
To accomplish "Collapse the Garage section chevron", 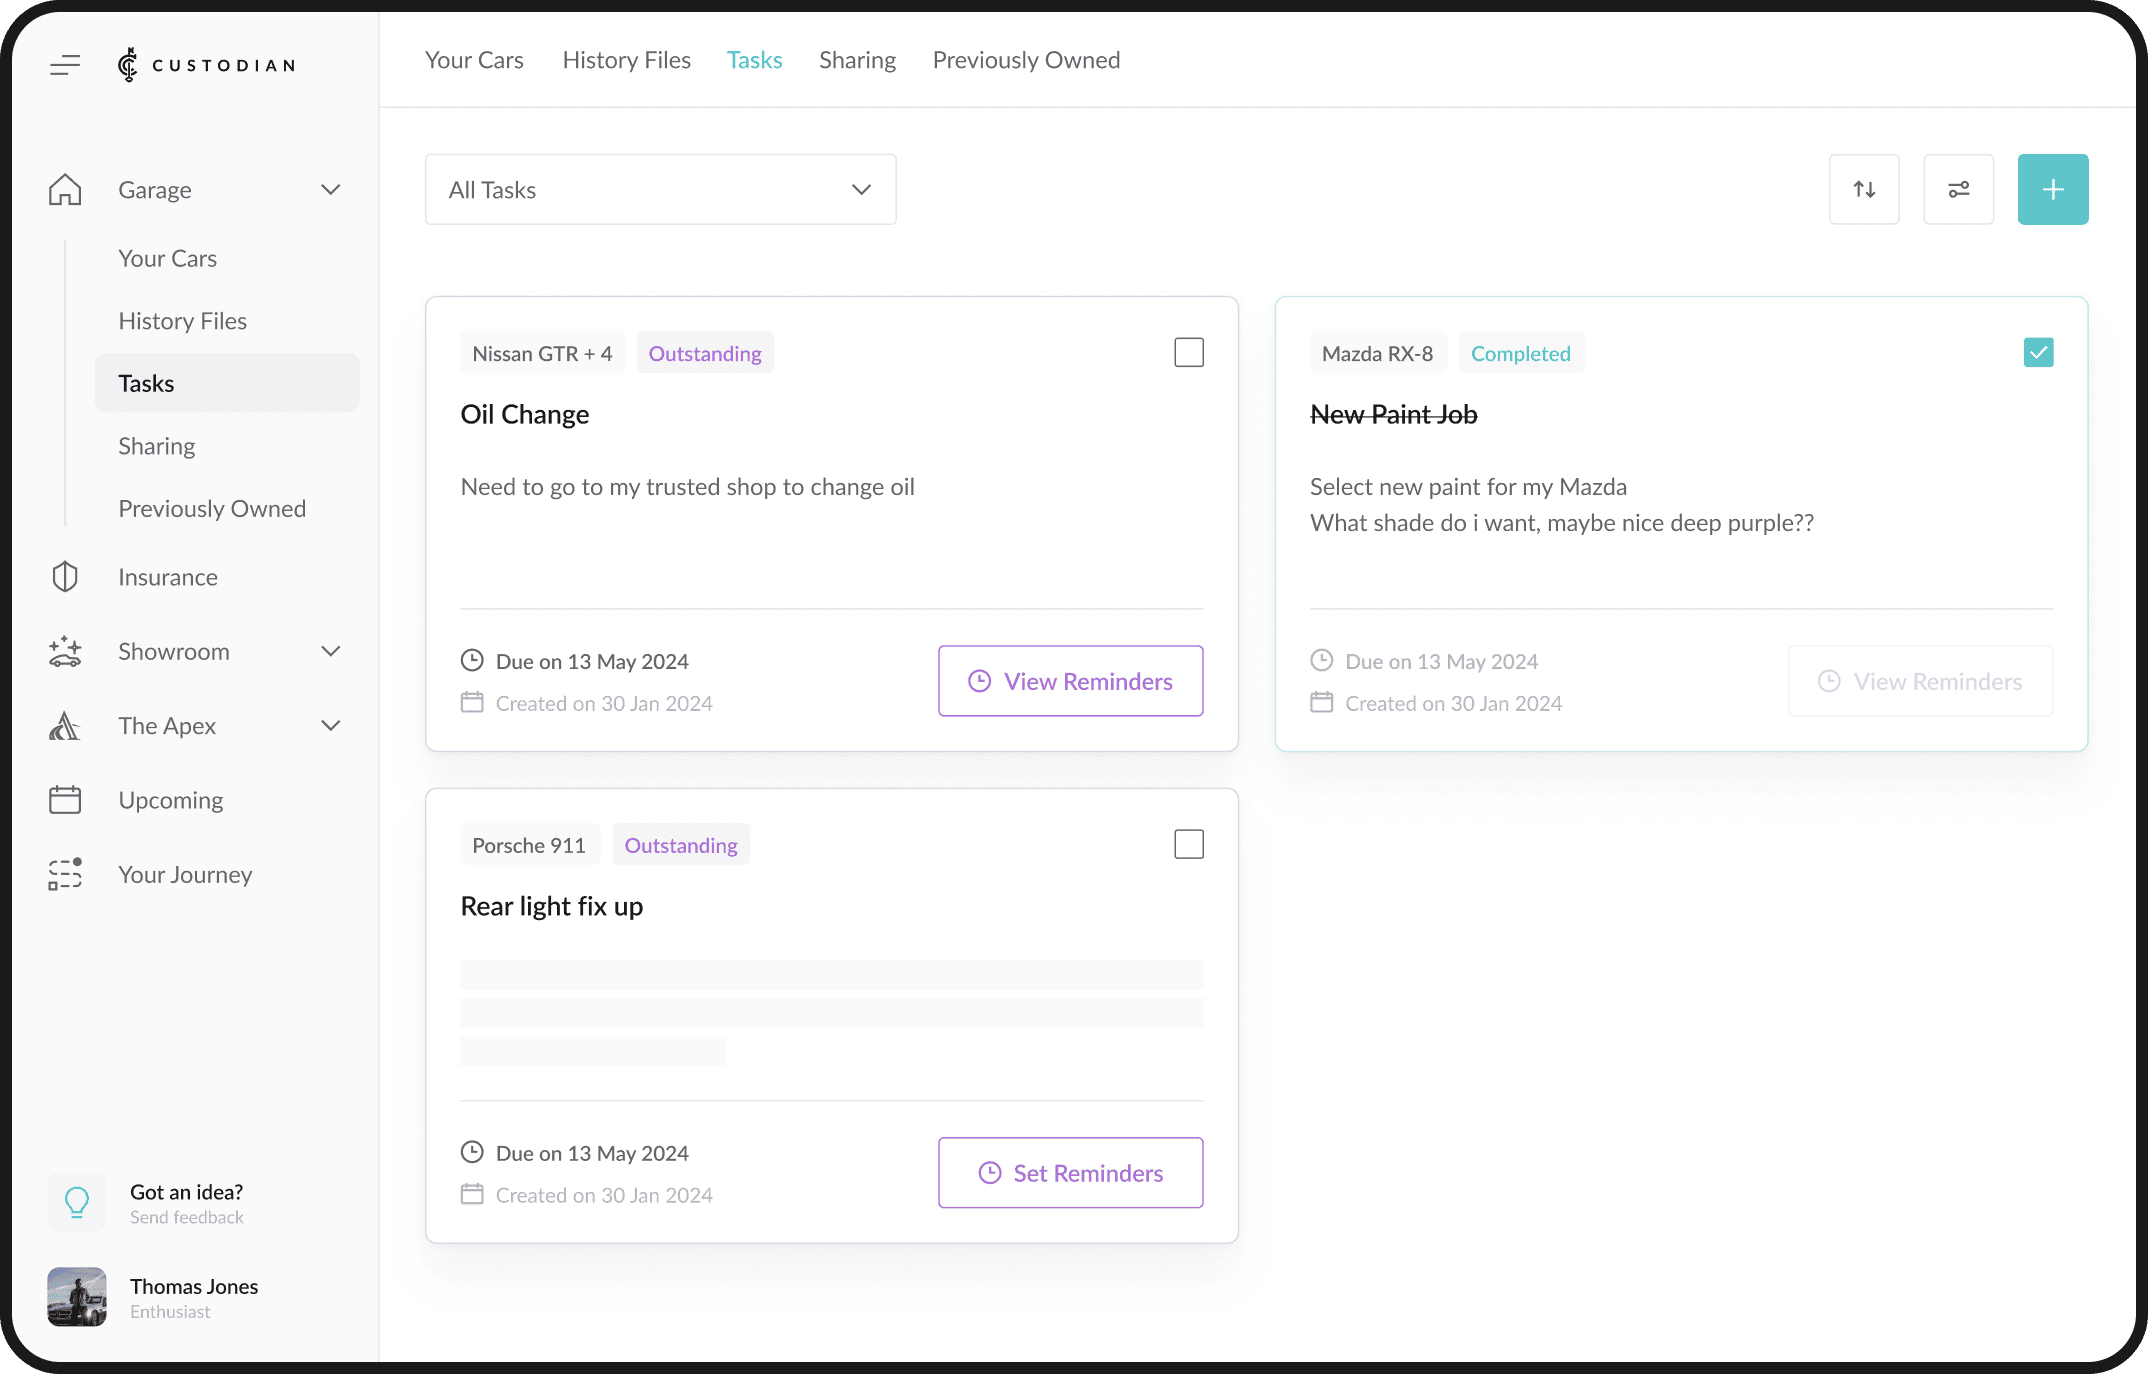I will point(331,190).
